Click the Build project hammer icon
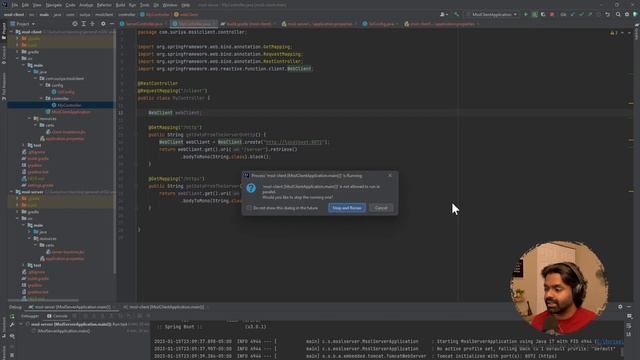Image resolution: width=640 pixels, height=360 pixels. [x=456, y=14]
